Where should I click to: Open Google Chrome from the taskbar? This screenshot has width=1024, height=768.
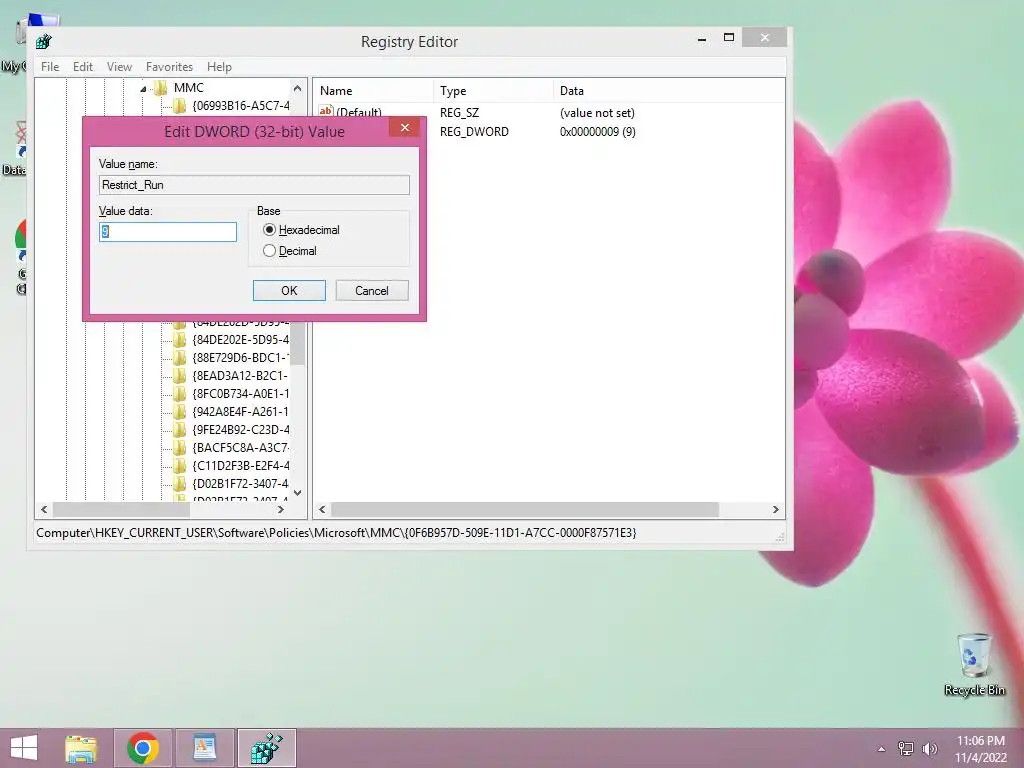click(143, 748)
